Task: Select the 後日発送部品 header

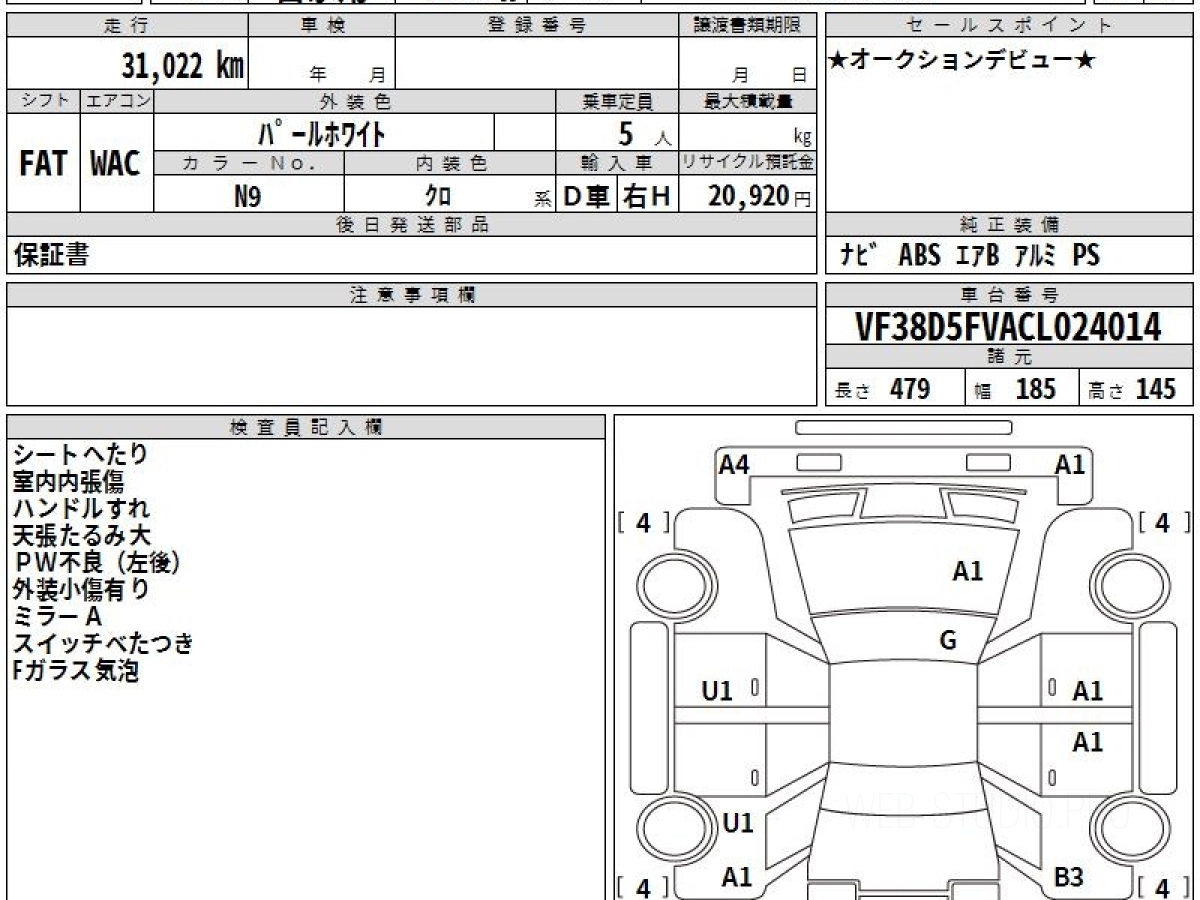Action: 411,225
